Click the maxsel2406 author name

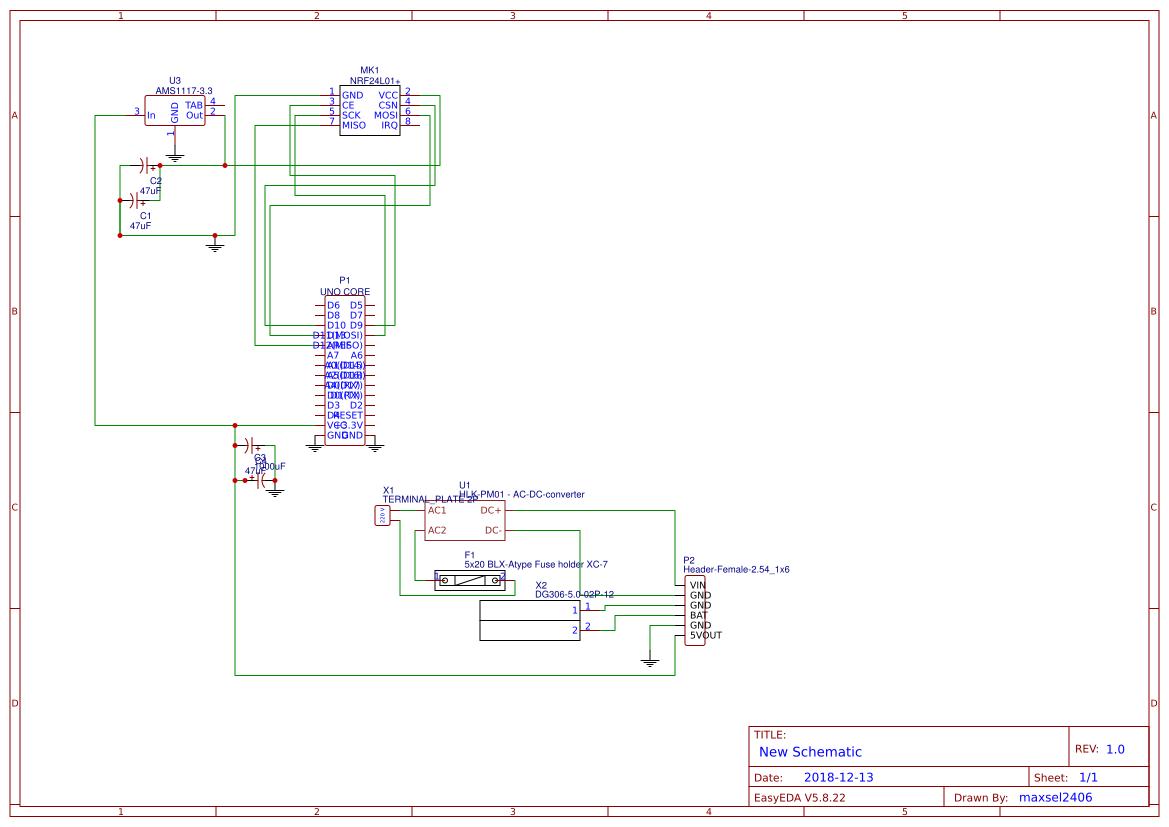coord(1054,796)
